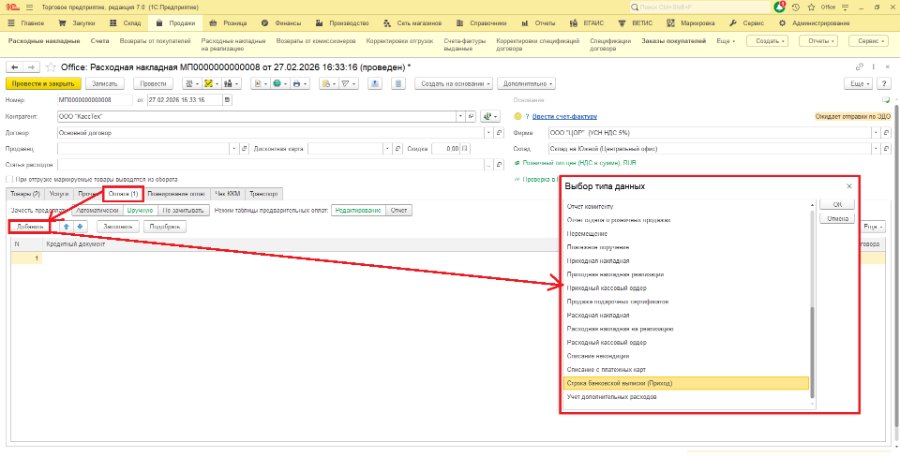Switch to the Транспорт tab
The image size is (900, 457).
pyautogui.click(x=264, y=194)
